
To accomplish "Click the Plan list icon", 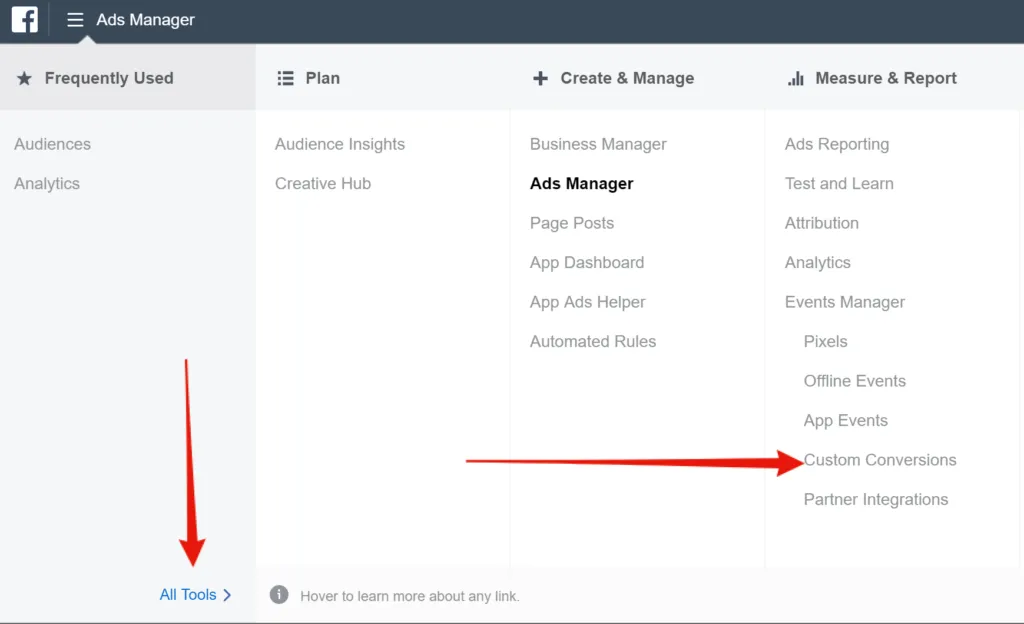I will click(285, 78).
